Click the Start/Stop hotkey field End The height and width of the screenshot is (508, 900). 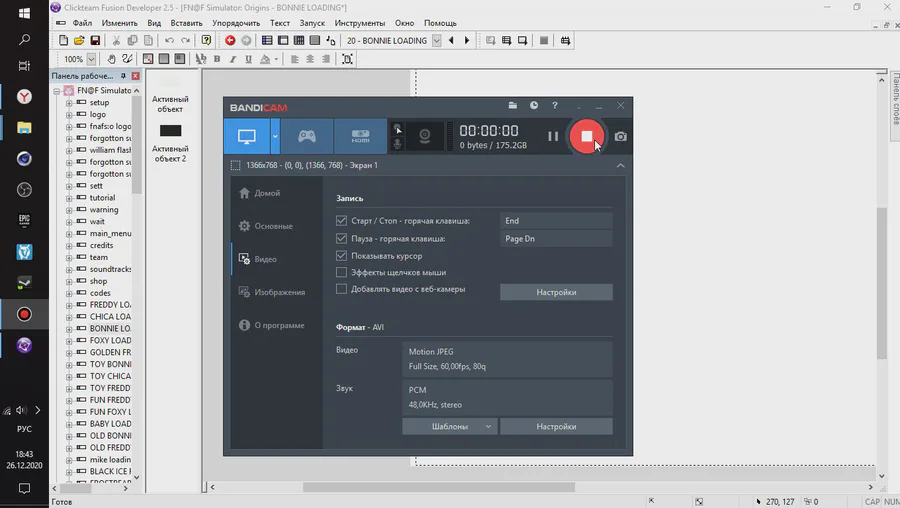pyautogui.click(x=556, y=221)
